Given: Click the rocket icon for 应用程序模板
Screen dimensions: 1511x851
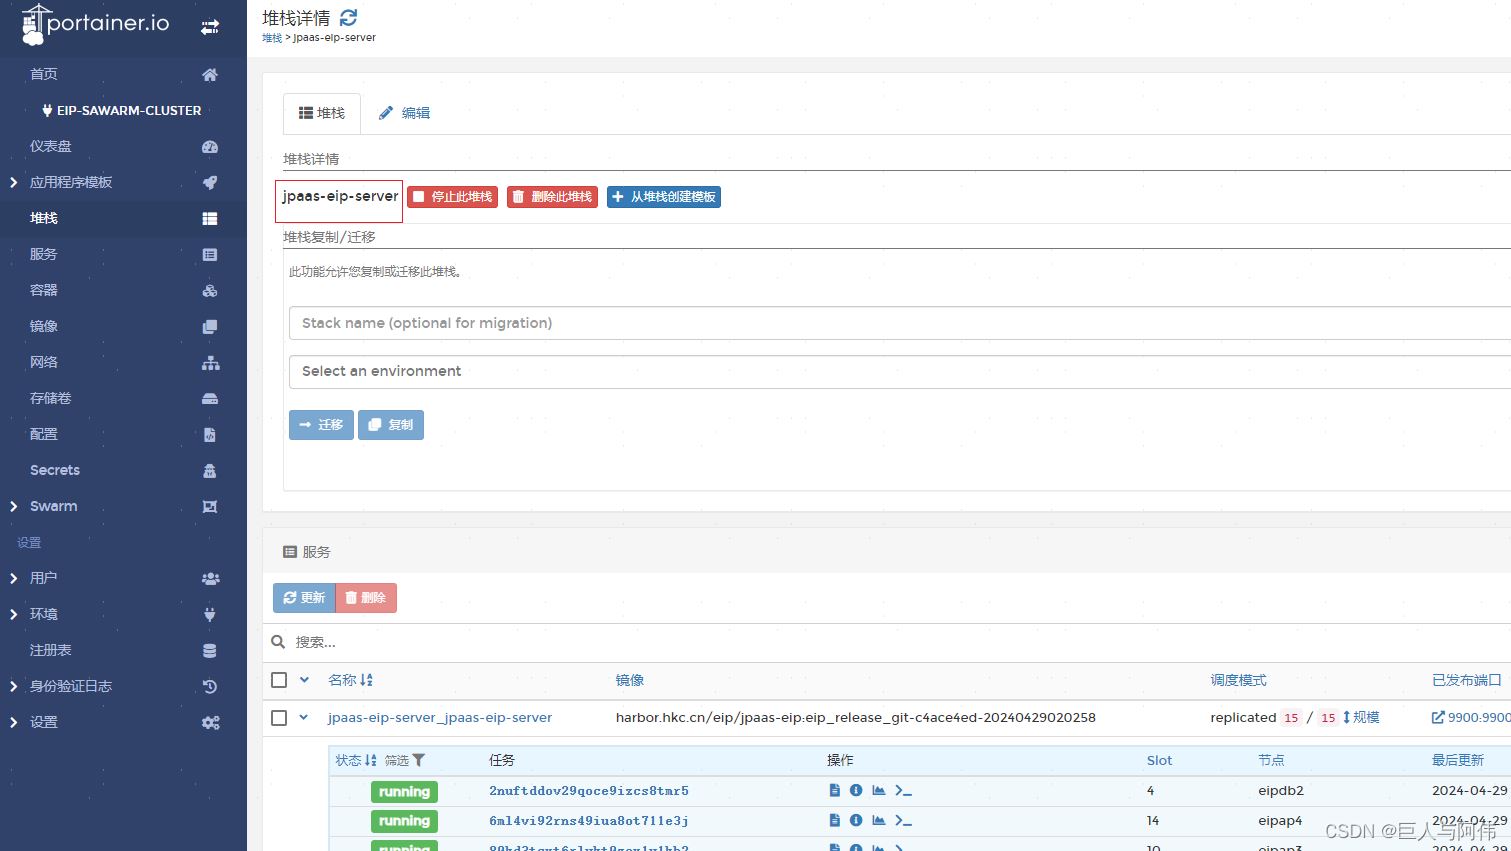Looking at the screenshot, I should pos(210,183).
